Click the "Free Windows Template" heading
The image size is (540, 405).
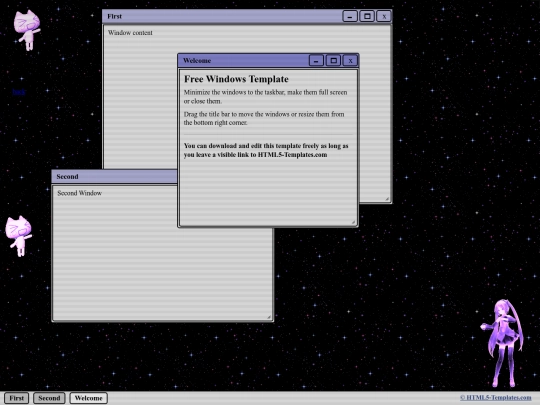(236, 79)
